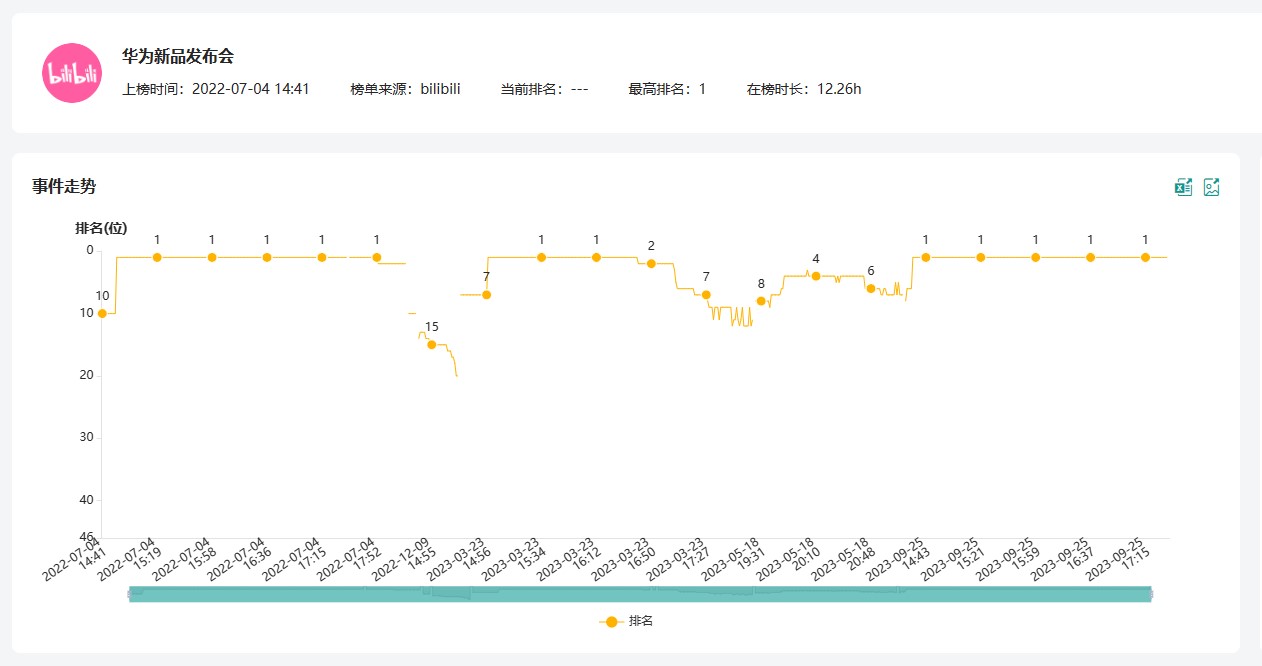Click the data point labeled 2
This screenshot has width=1262, height=666.
(651, 263)
